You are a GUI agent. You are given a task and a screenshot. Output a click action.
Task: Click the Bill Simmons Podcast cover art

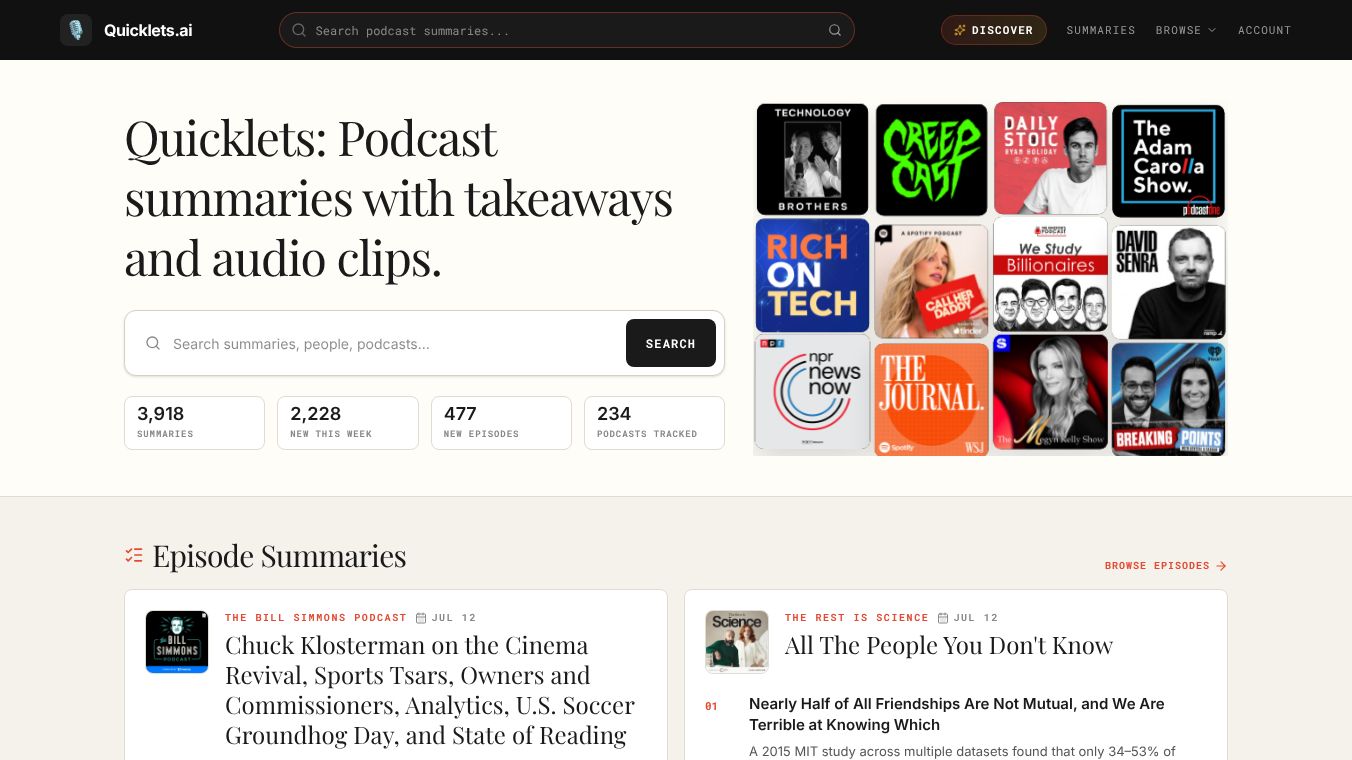click(177, 641)
